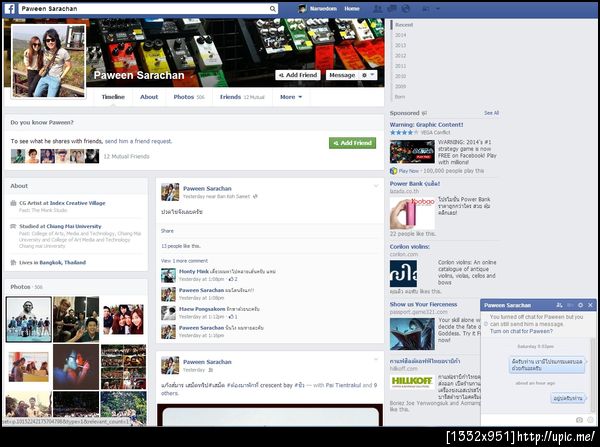The height and width of the screenshot is (447, 600).
Task: Close the Paween Sarachan chat window
Action: pos(590,305)
